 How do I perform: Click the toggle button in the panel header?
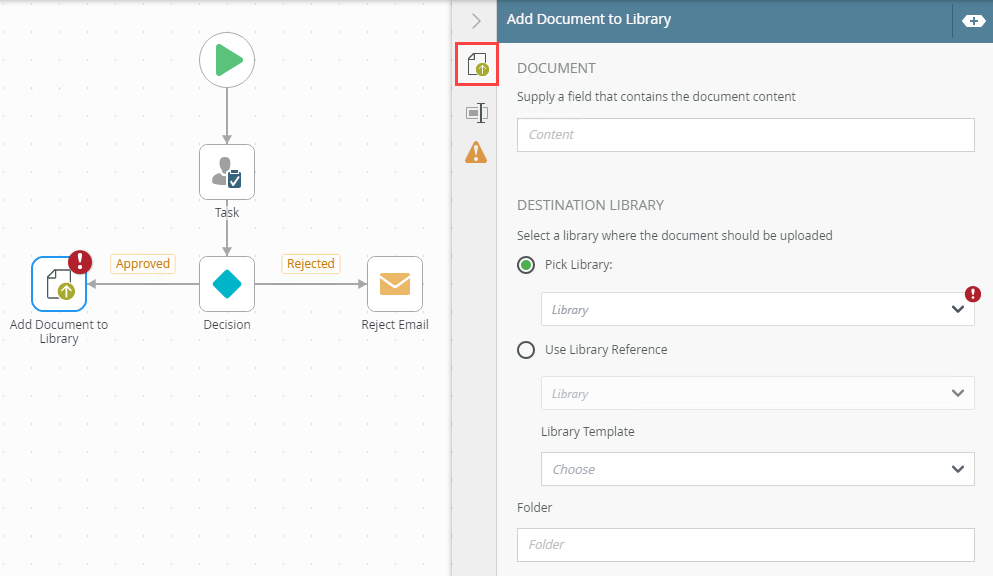click(x=972, y=20)
